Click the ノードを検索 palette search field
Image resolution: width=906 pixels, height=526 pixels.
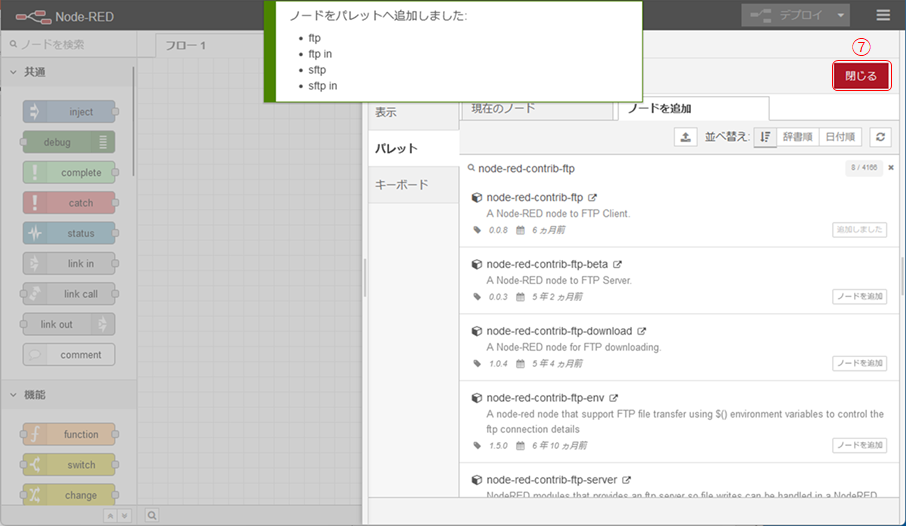[70, 44]
